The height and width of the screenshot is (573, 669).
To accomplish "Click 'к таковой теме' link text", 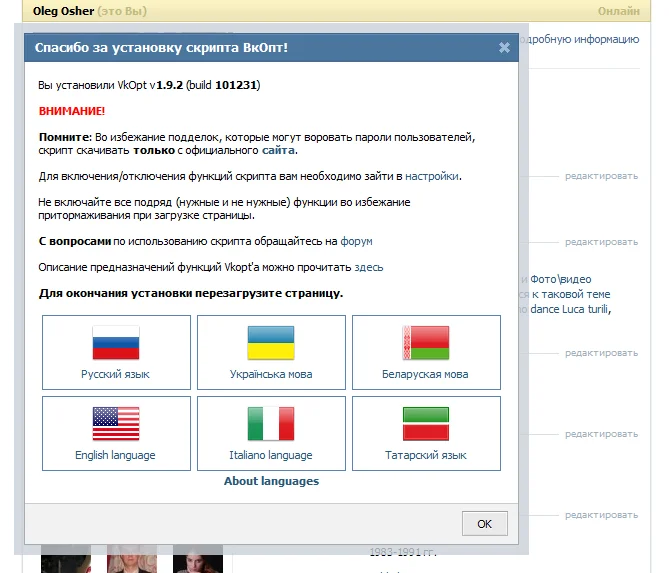I will [x=571, y=294].
